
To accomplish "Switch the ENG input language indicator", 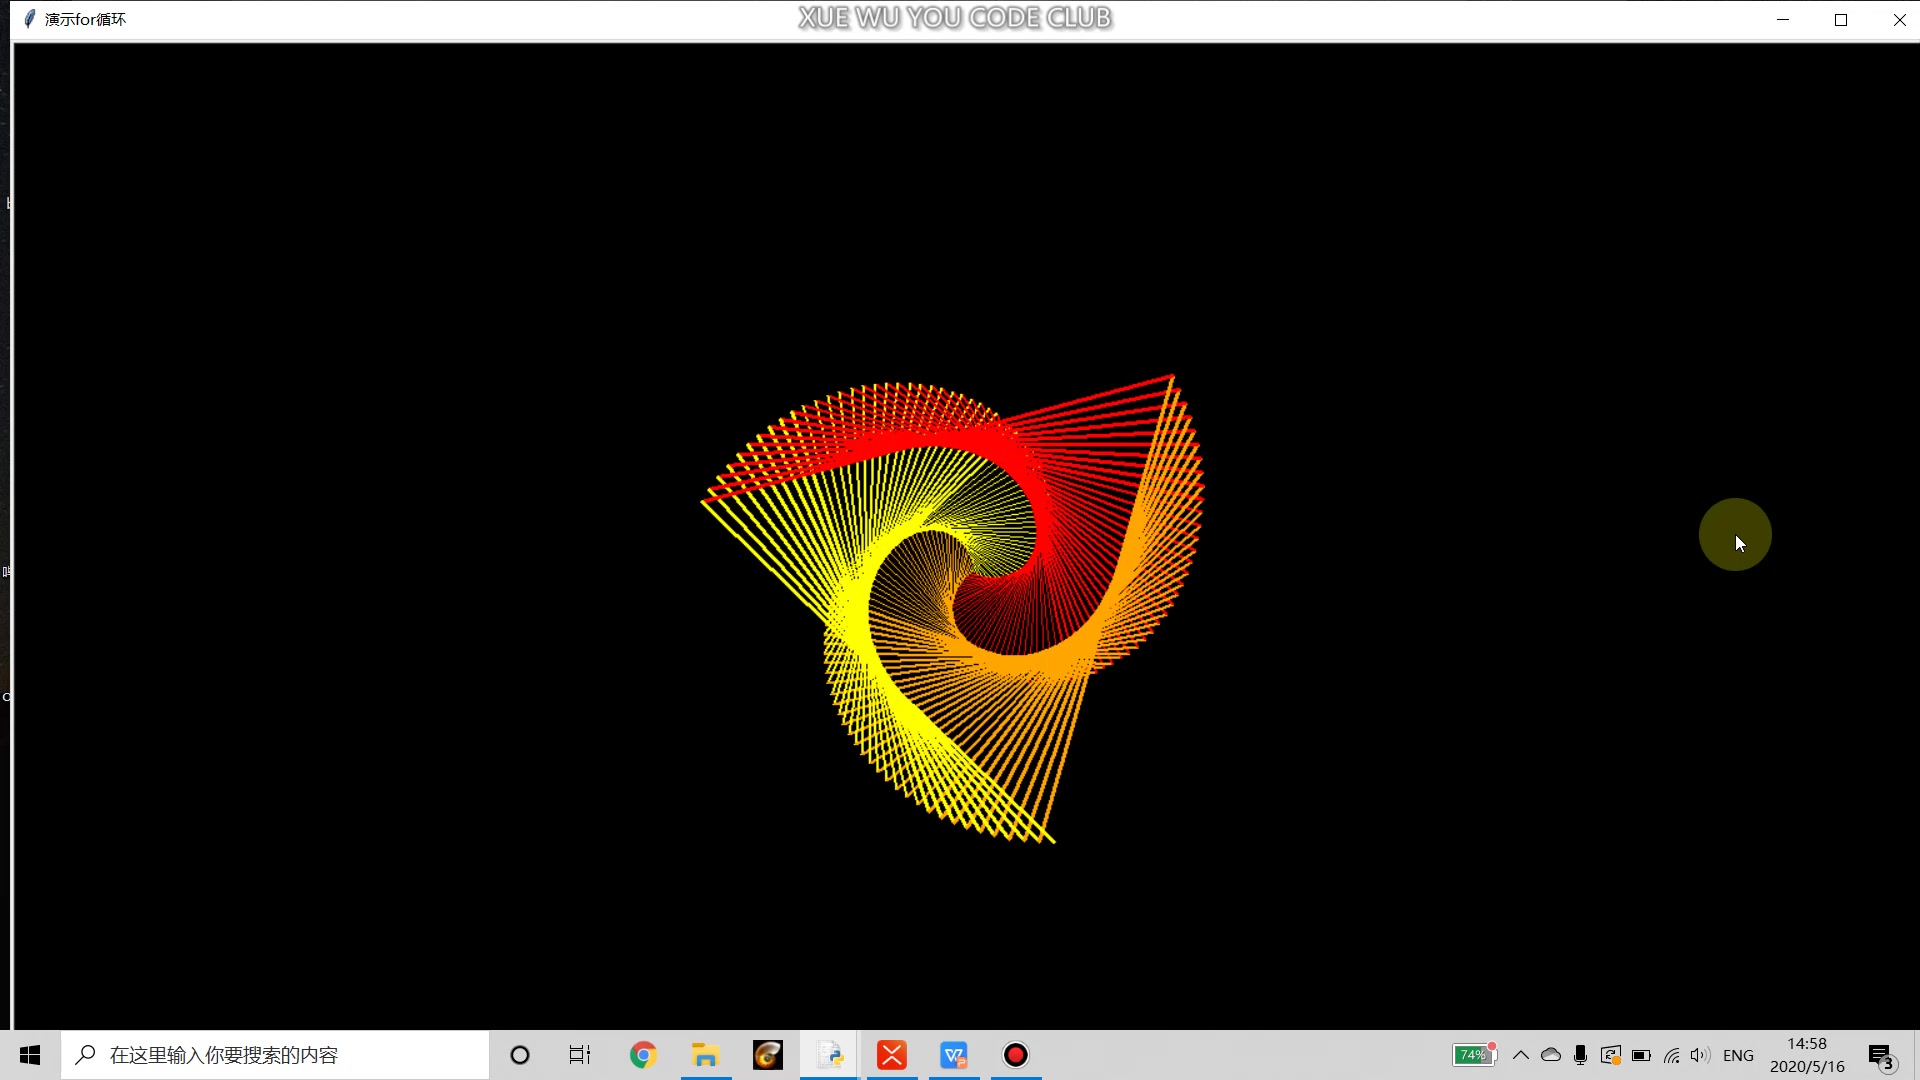I will (x=1738, y=1055).
